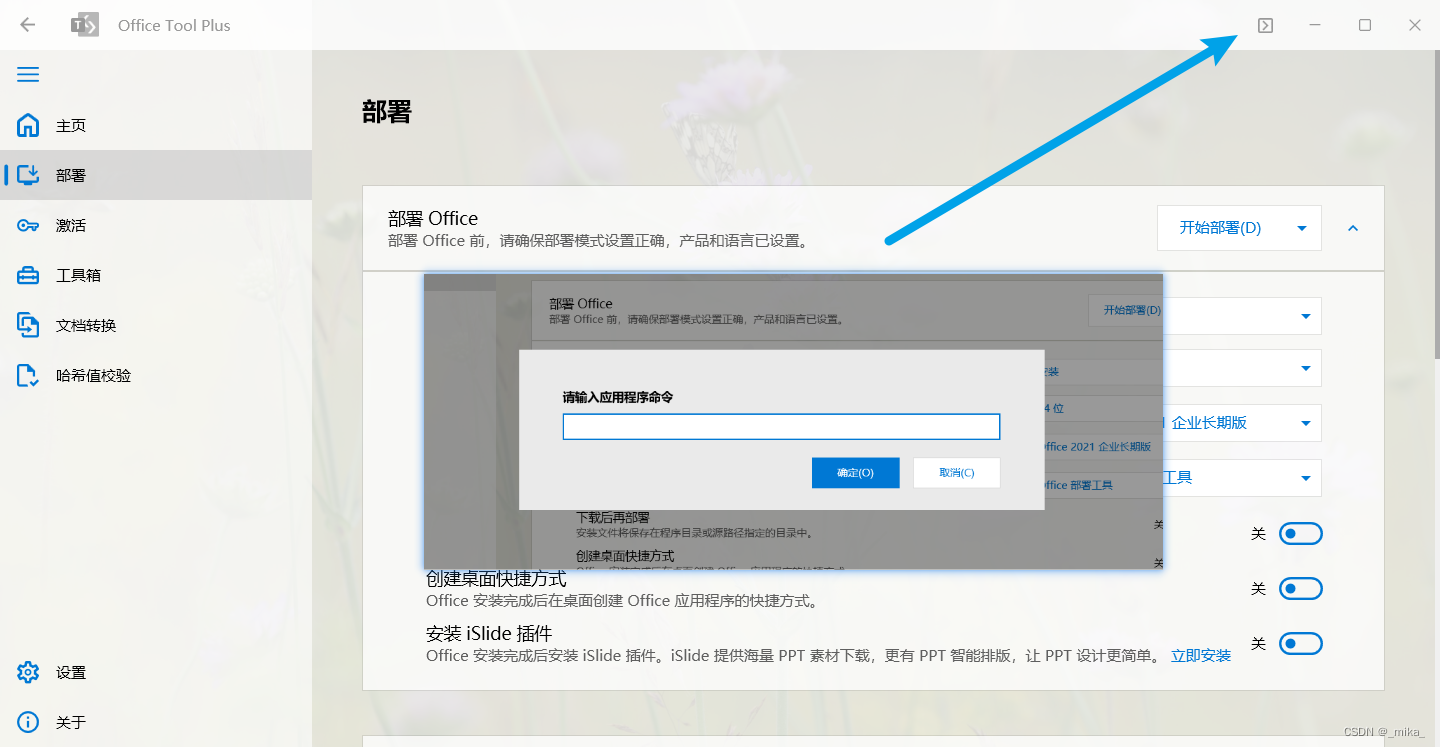Click the 创建桌面快捷方式 label
1440x747 pixels.
coord(496,579)
